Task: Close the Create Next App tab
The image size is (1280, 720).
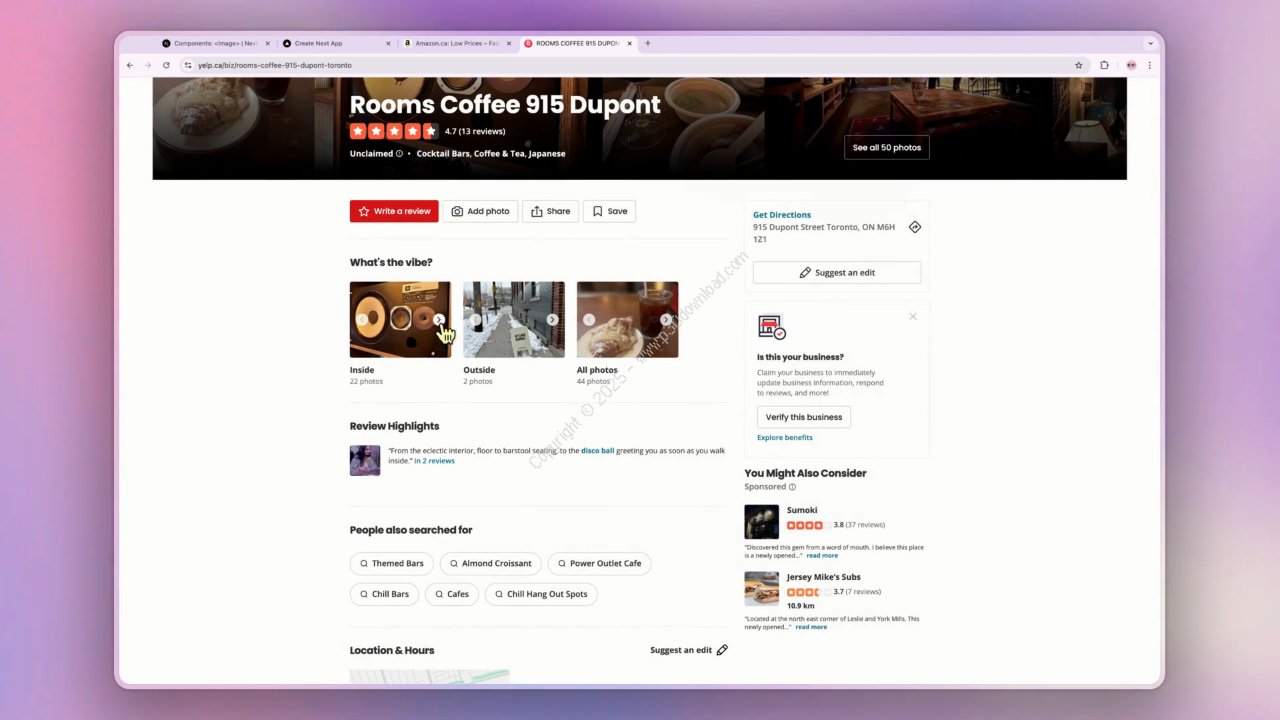Action: point(388,43)
